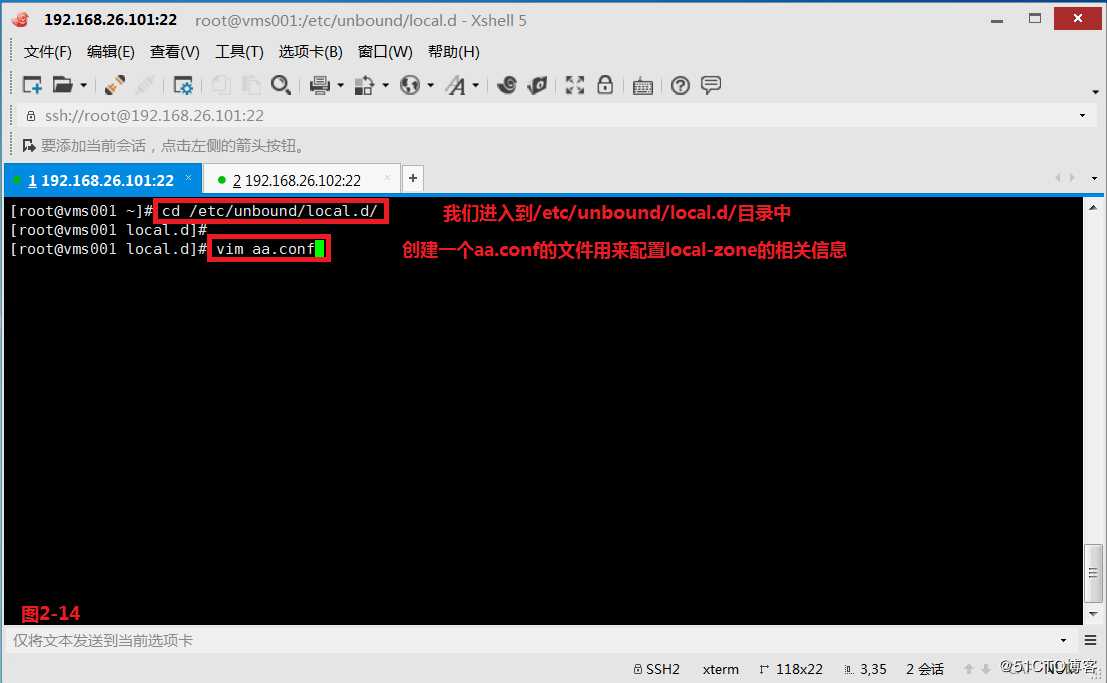Open the 文件(F) menu

pos(47,52)
